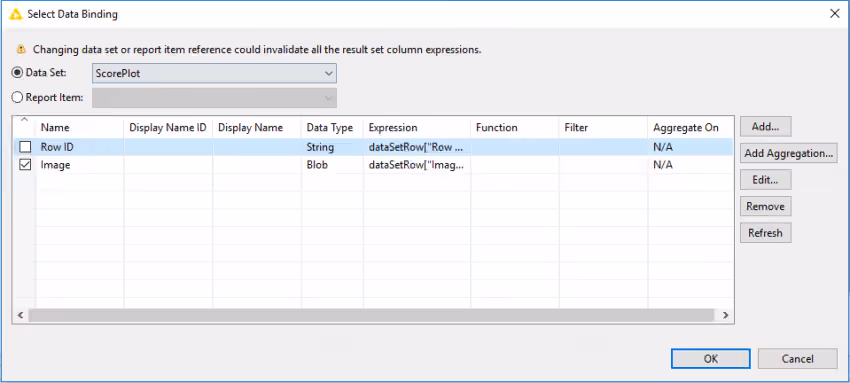Click the Add... button

(x=765, y=126)
